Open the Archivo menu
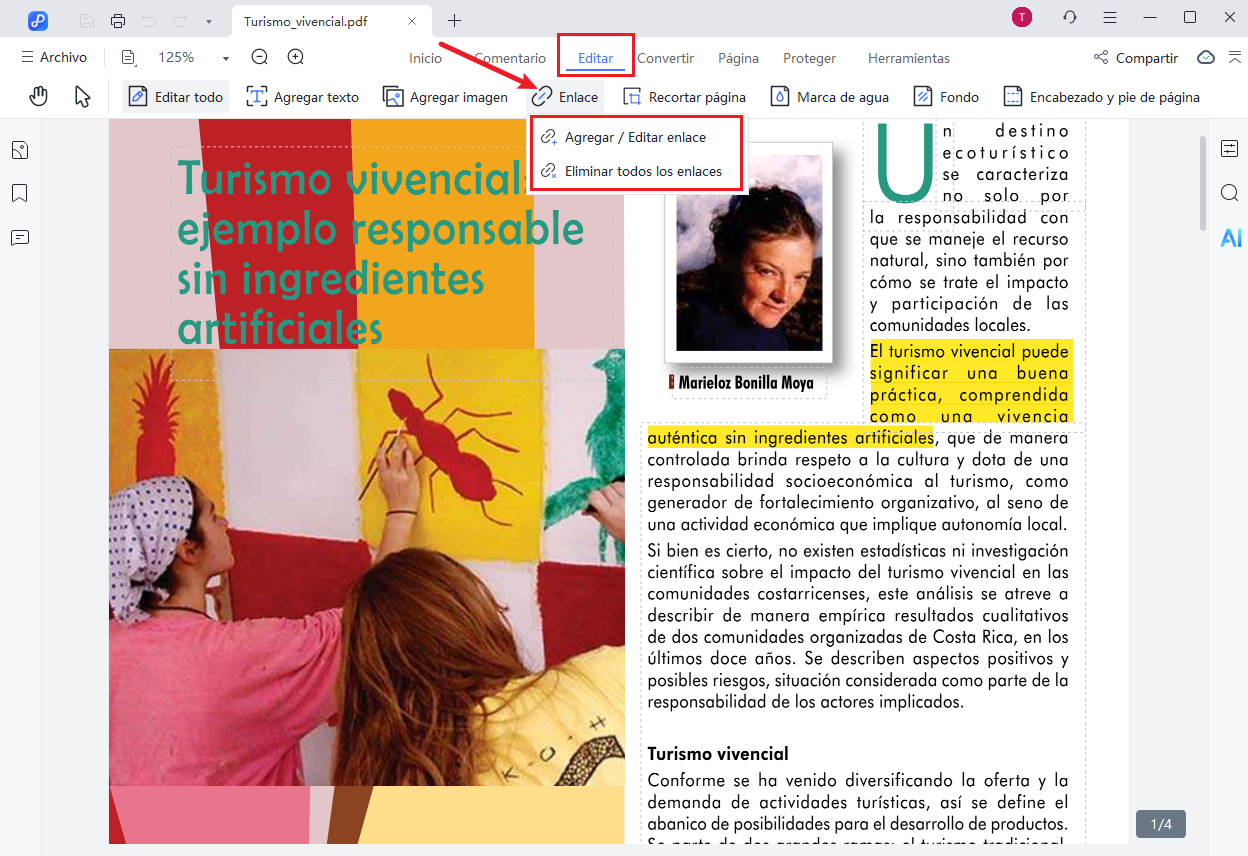The image size is (1248, 856). coord(54,58)
